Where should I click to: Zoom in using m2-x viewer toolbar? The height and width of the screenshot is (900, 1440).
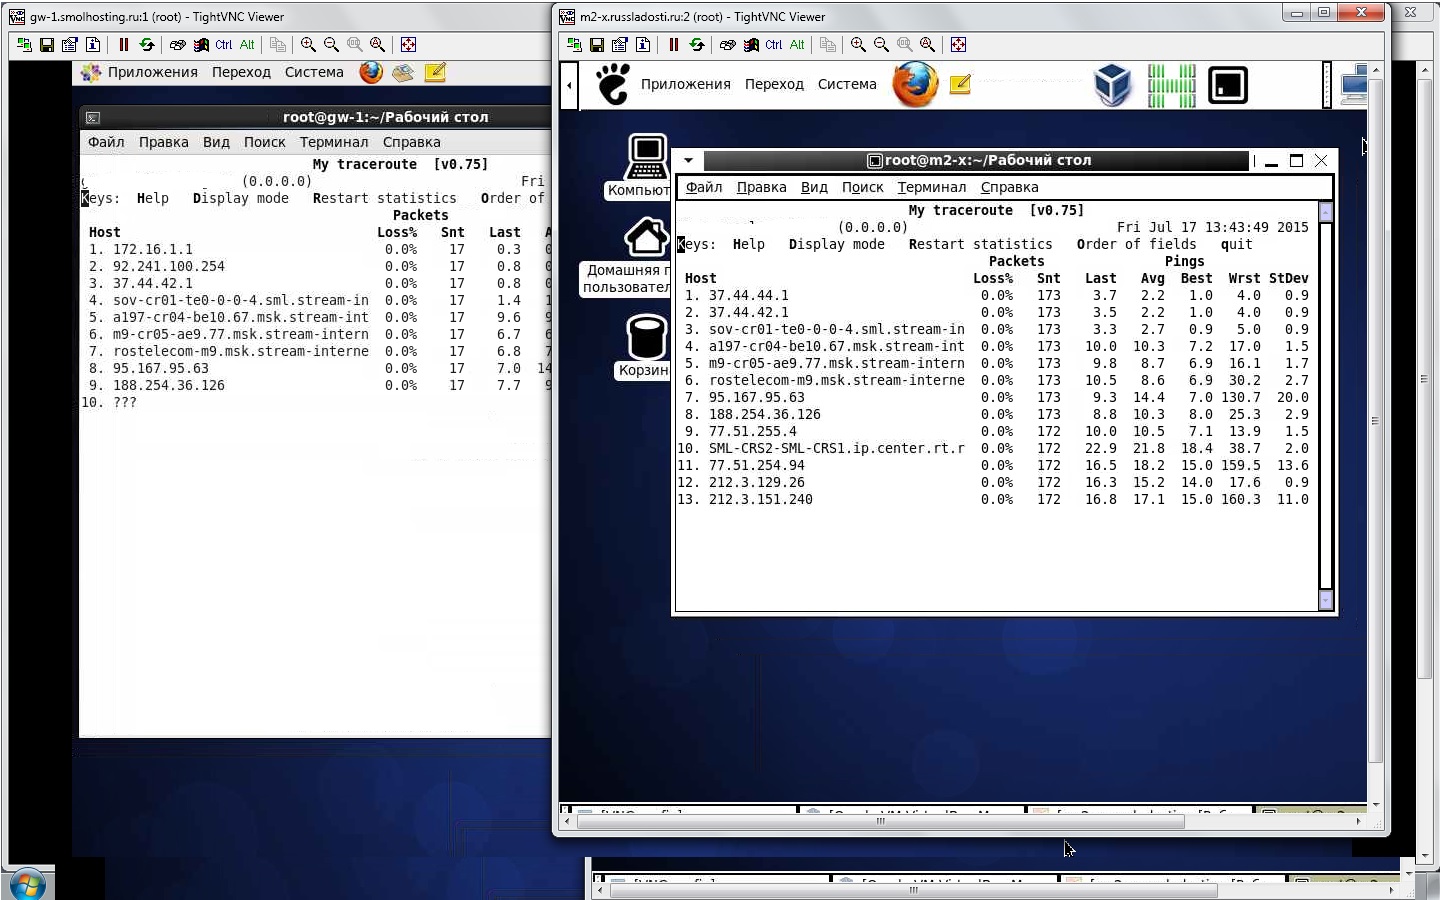[x=858, y=45]
